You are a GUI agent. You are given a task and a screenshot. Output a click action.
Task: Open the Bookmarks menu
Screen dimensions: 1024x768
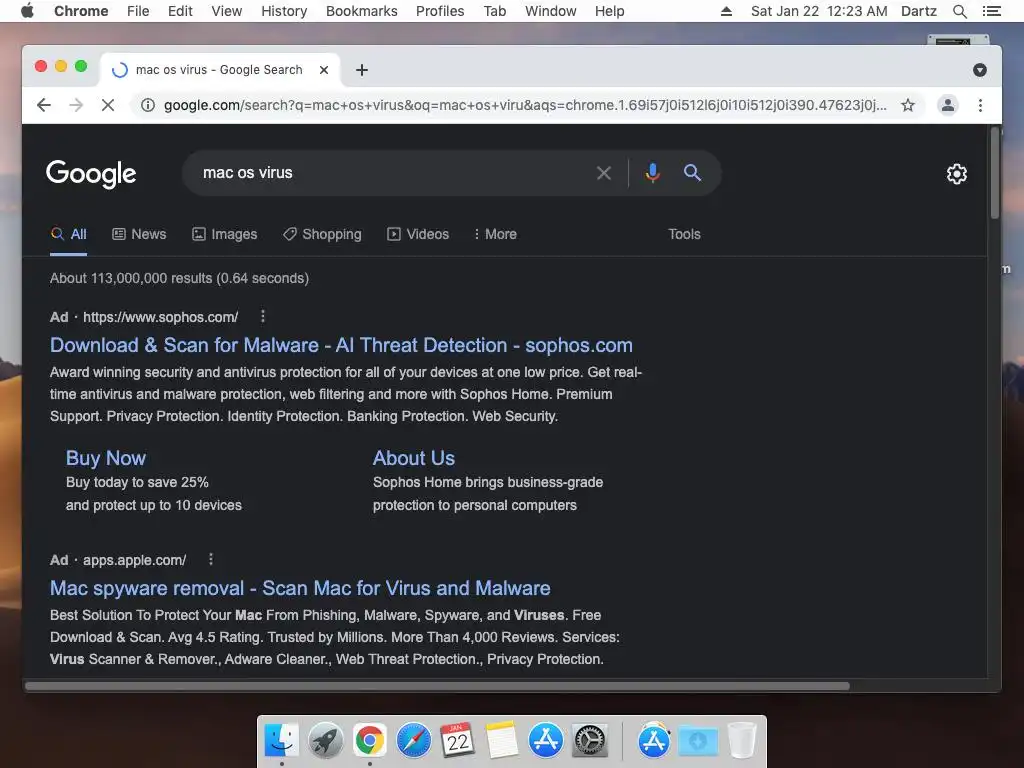(362, 11)
